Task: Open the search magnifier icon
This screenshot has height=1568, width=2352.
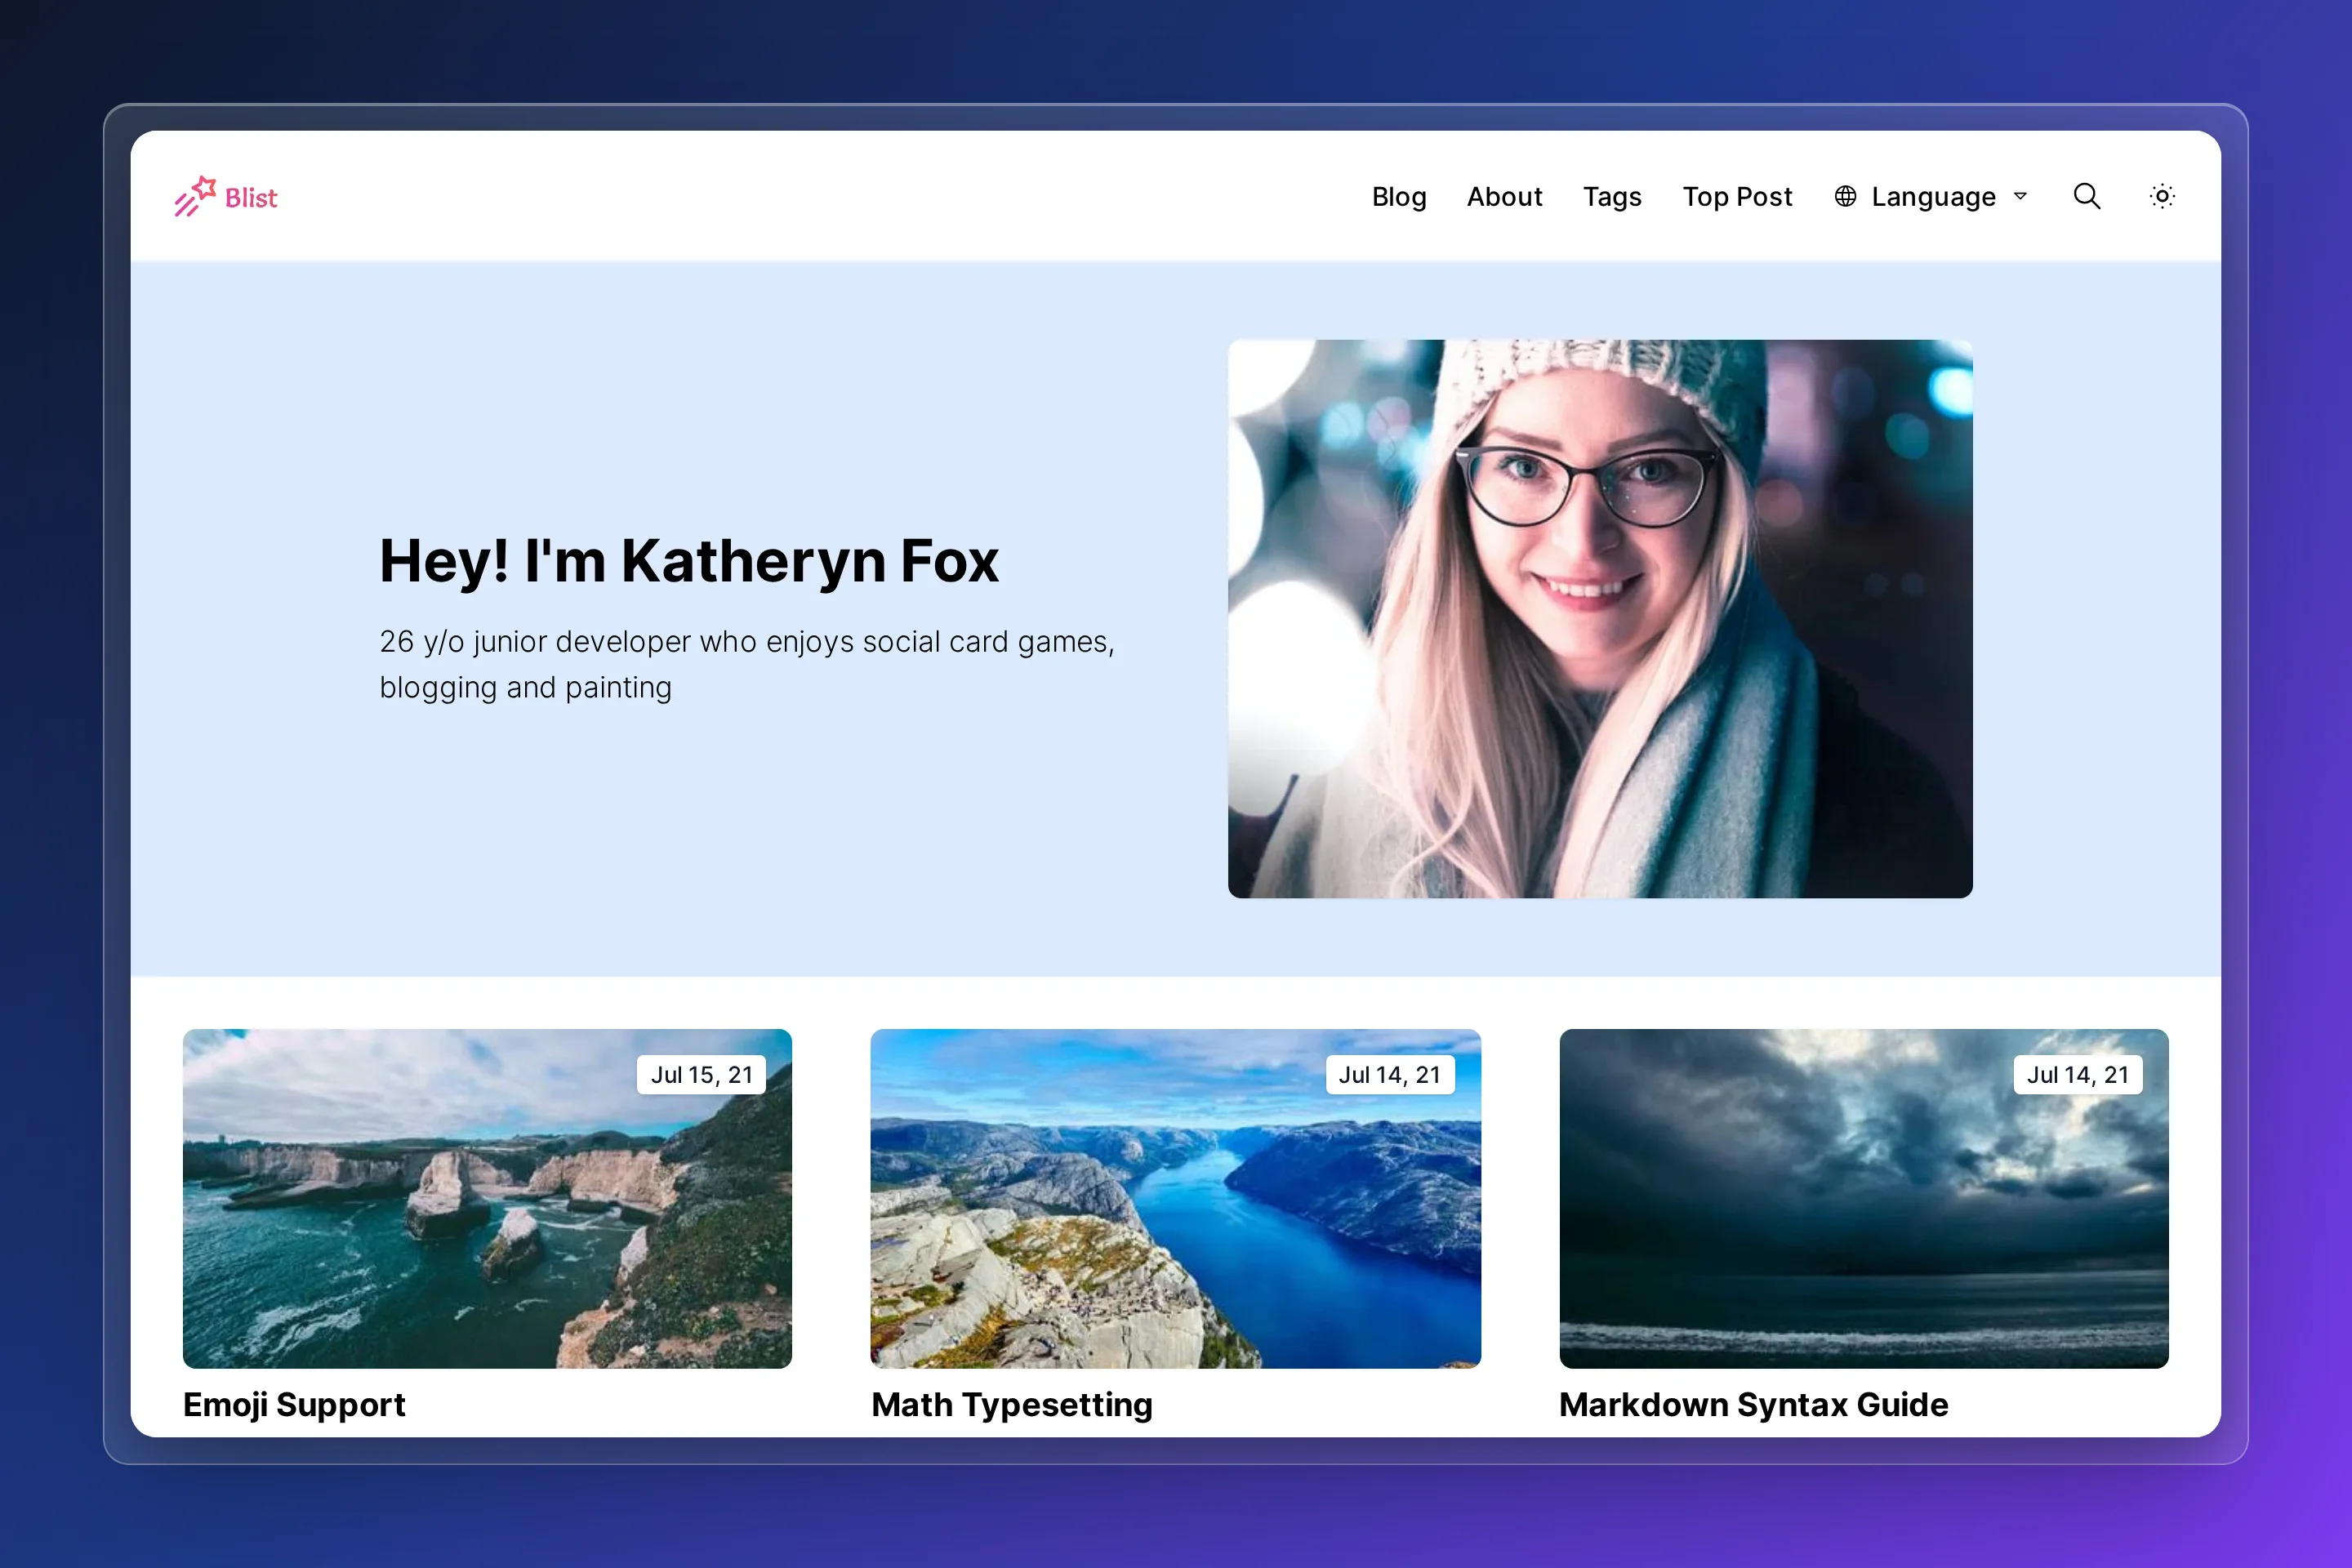Action: tap(2086, 196)
